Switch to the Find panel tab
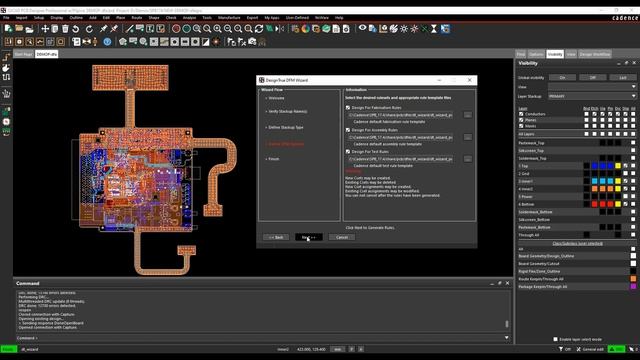The image size is (640, 360). coord(521,54)
